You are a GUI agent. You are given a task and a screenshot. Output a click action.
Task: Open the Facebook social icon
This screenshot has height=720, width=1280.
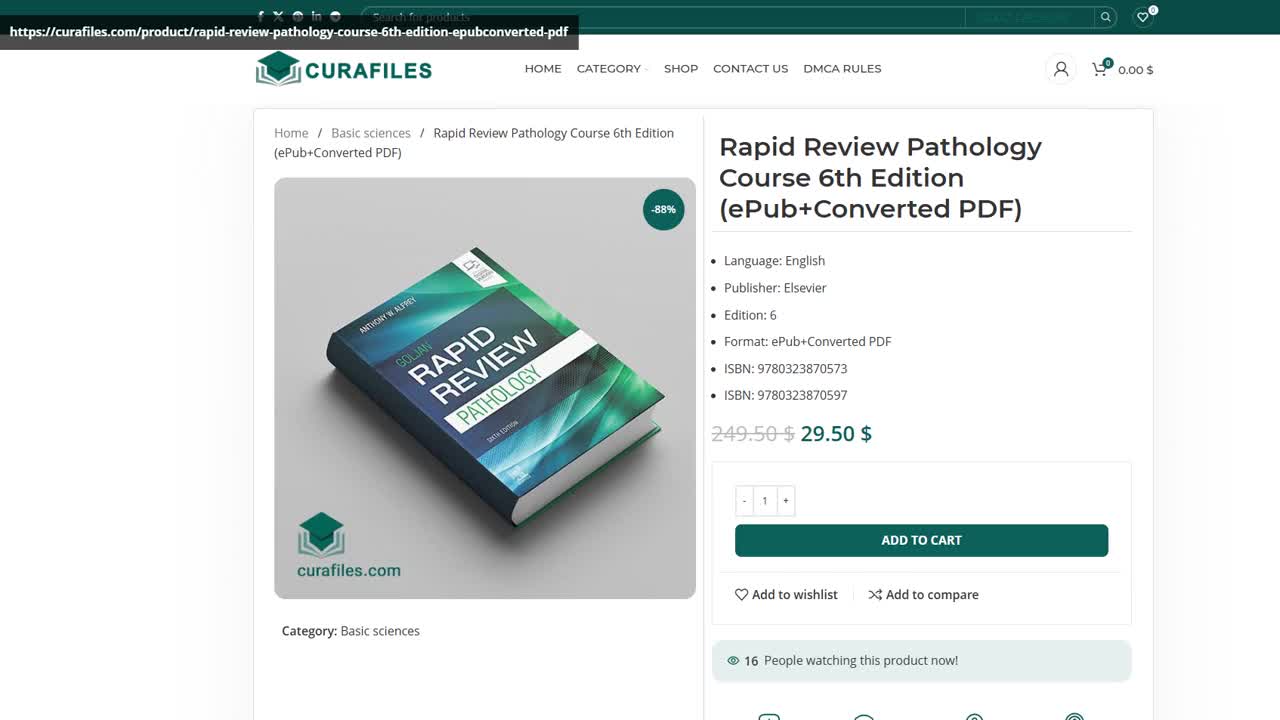point(261,16)
